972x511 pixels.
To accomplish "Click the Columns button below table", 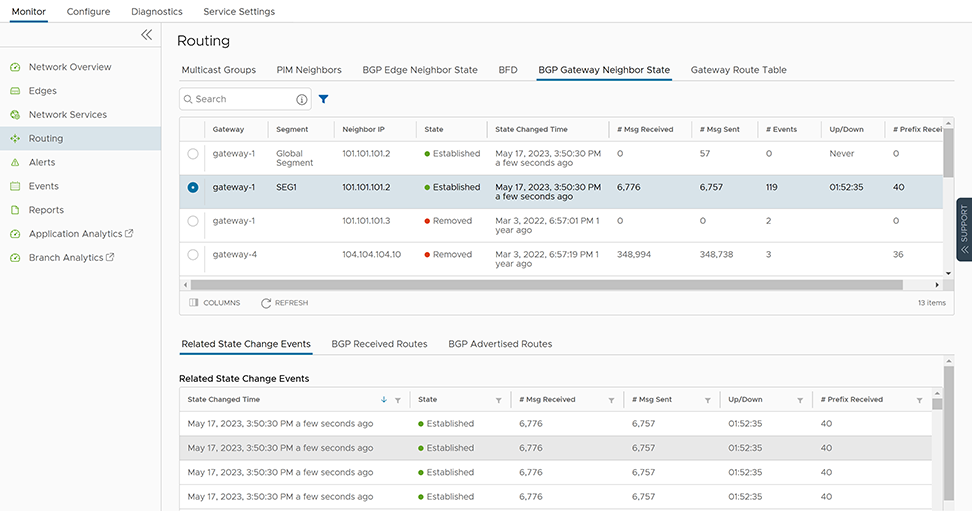I will click(x=214, y=303).
